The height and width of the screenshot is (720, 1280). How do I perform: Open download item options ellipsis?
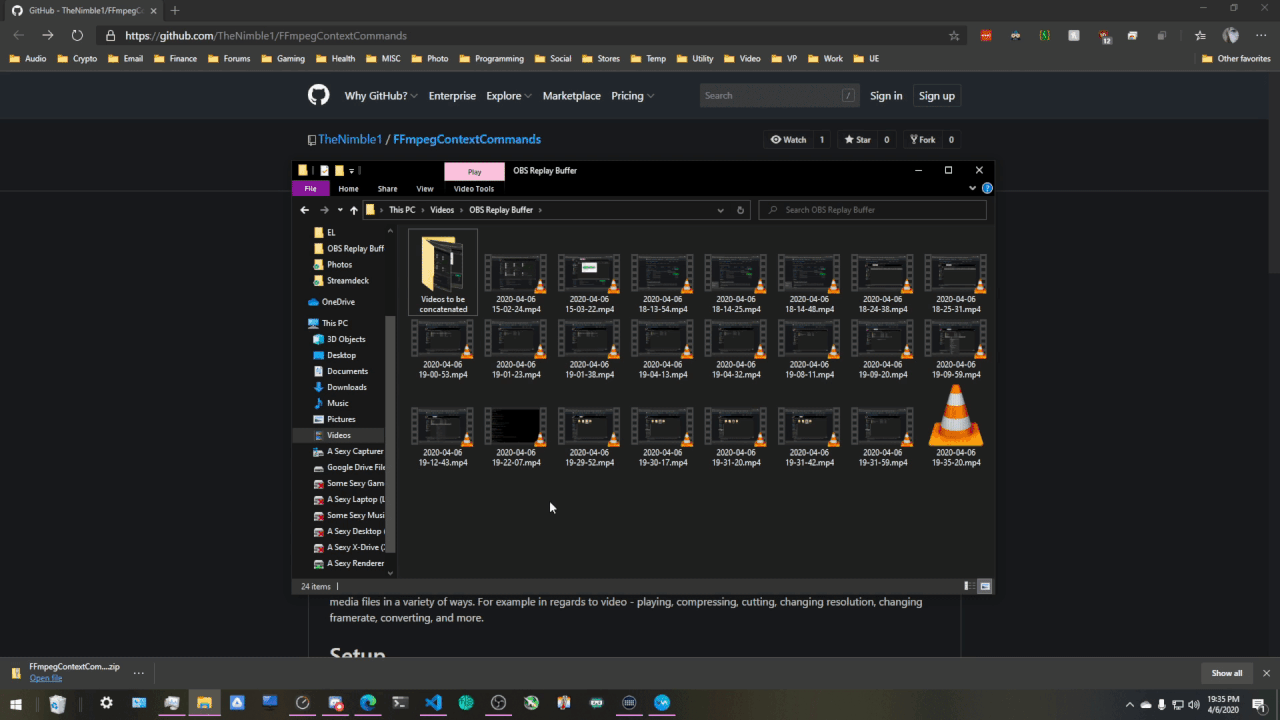point(139,672)
